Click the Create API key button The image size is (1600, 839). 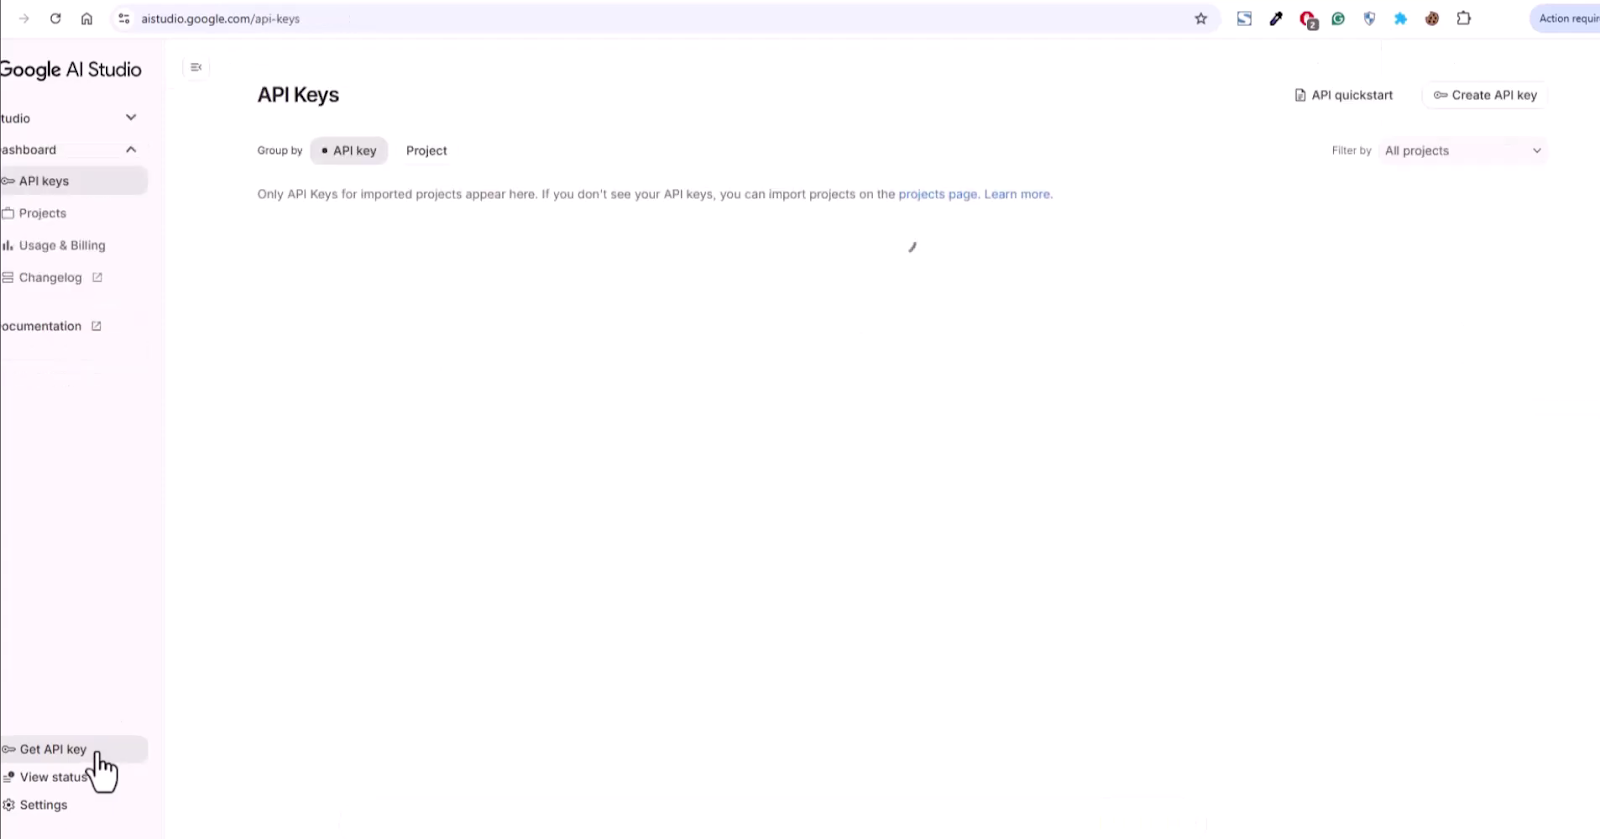(x=1485, y=95)
